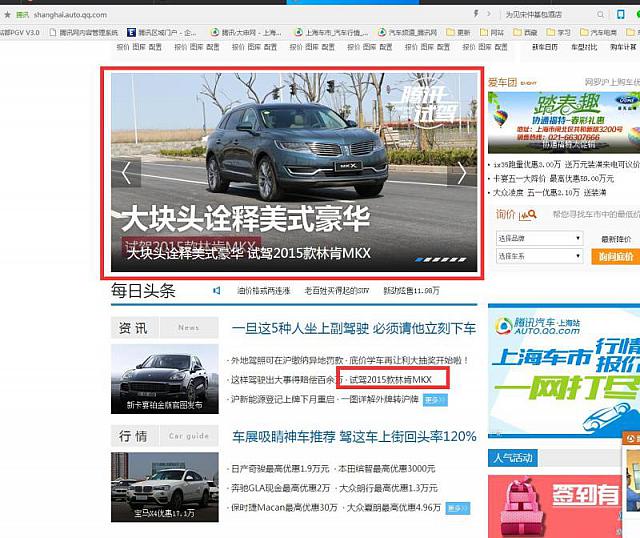640x538 pixels.
Task: Select the 资讯 section tab
Action: click(x=133, y=328)
